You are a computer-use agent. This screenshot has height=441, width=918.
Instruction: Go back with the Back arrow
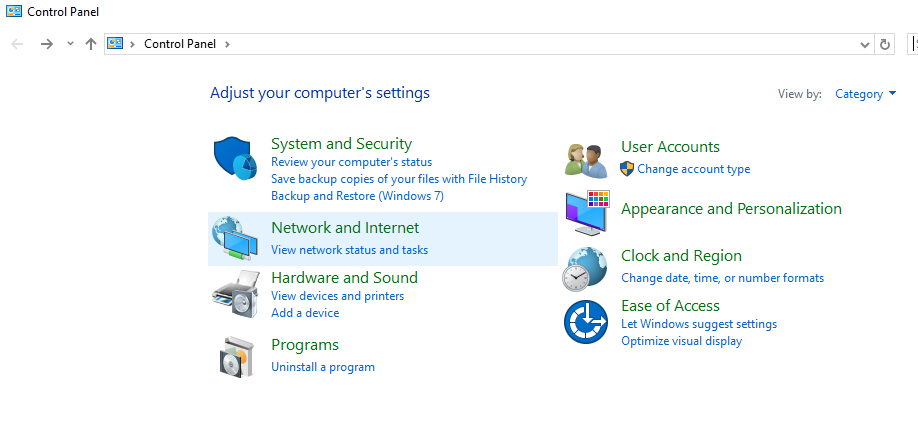(x=18, y=44)
